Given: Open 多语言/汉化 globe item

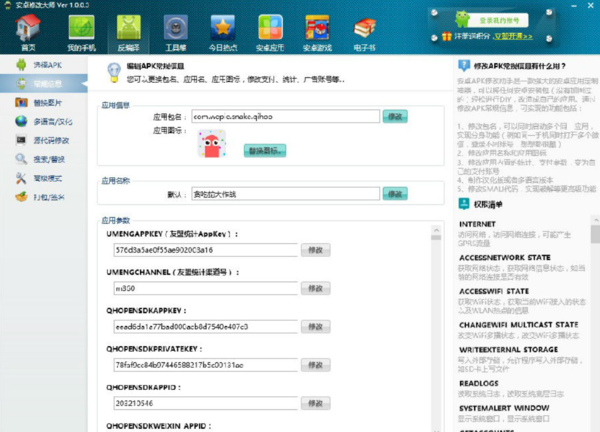Looking at the screenshot, I should (x=44, y=122).
